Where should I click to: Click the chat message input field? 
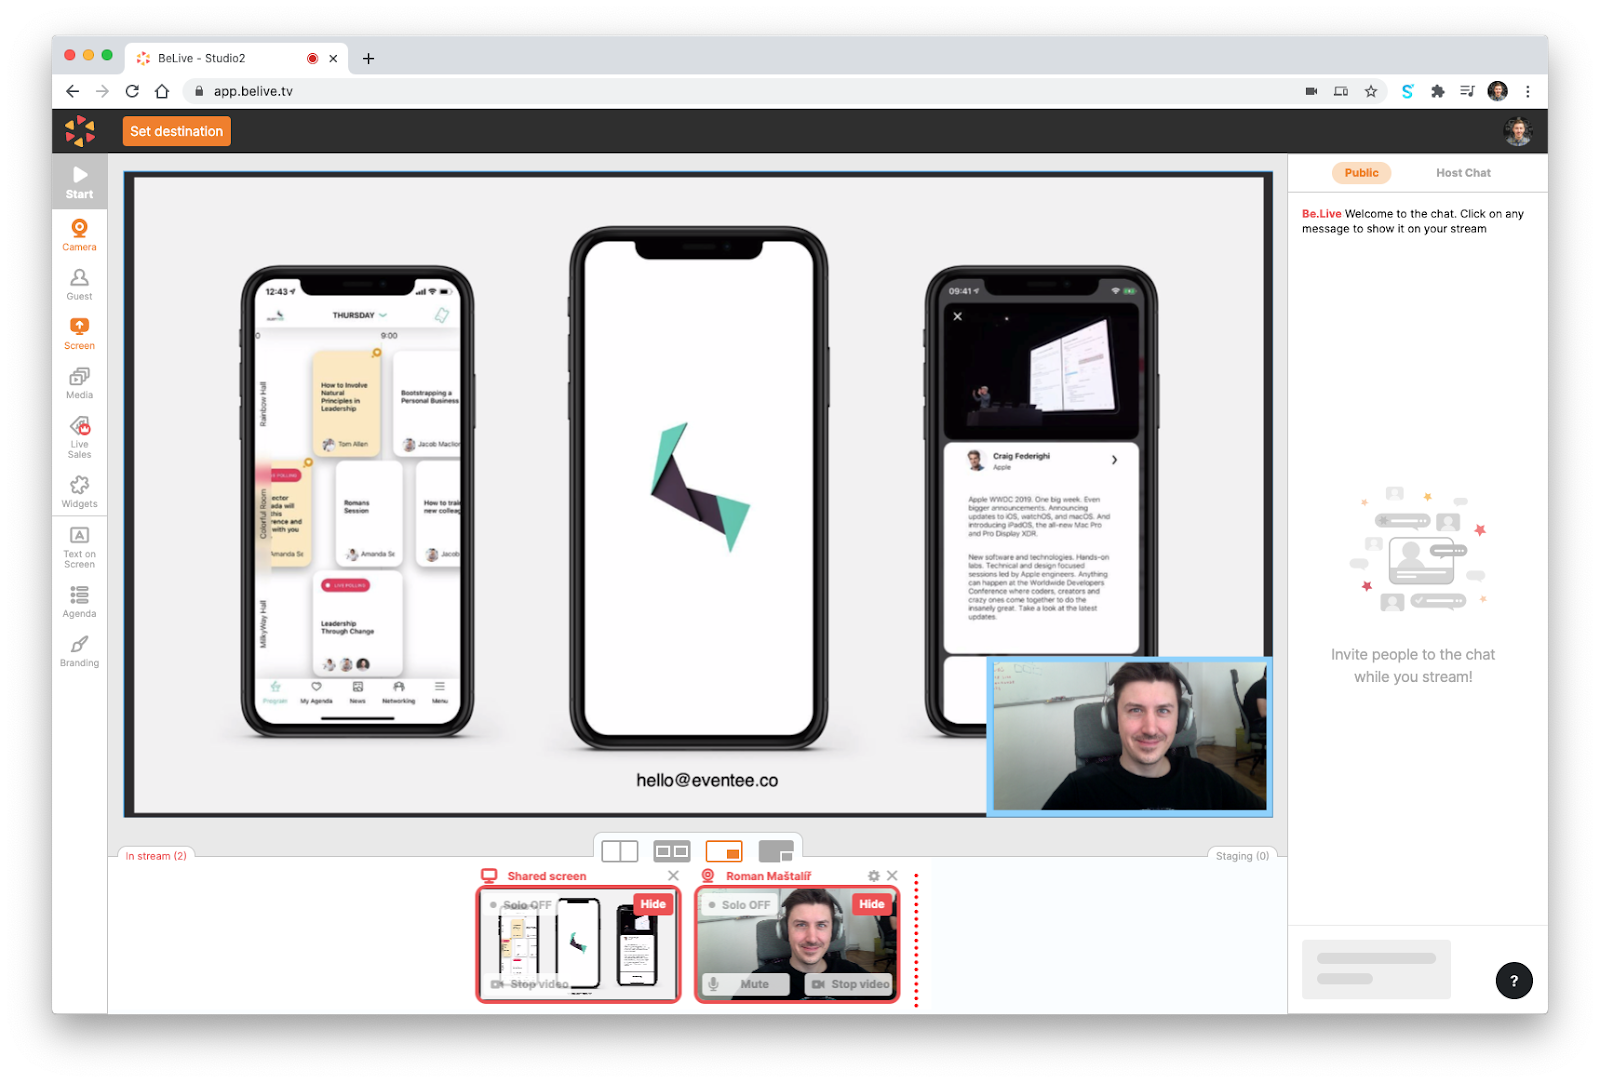tap(1376, 969)
